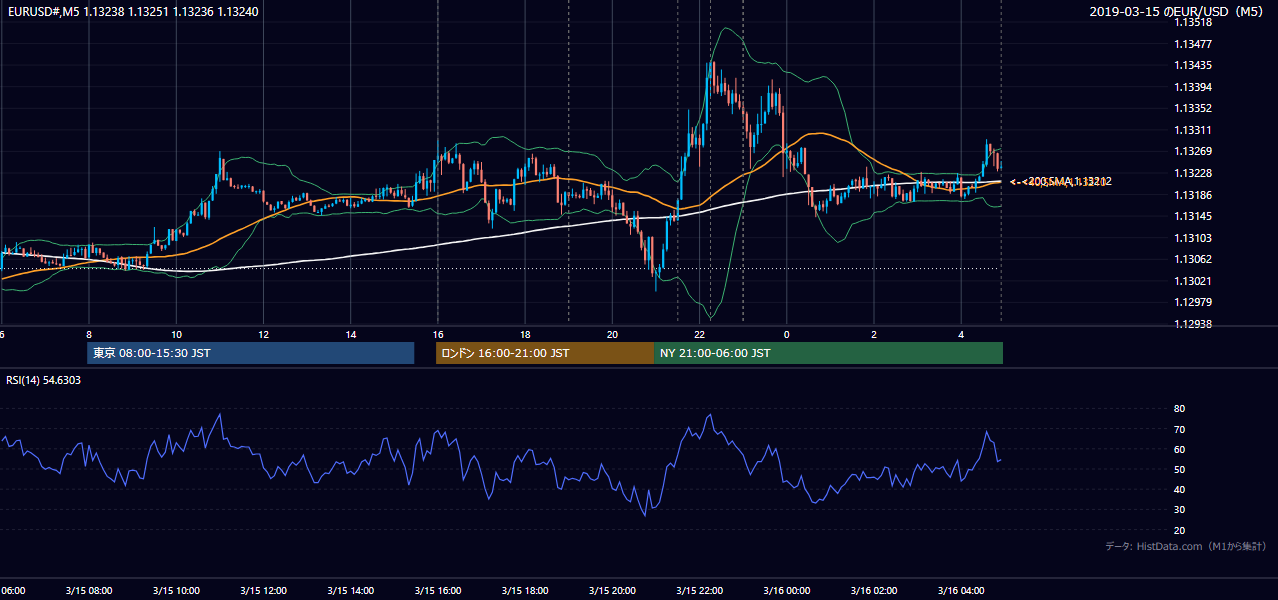1278x600 pixels.
Task: Click the 3/15 20:00 date label
Action: (x=612, y=590)
